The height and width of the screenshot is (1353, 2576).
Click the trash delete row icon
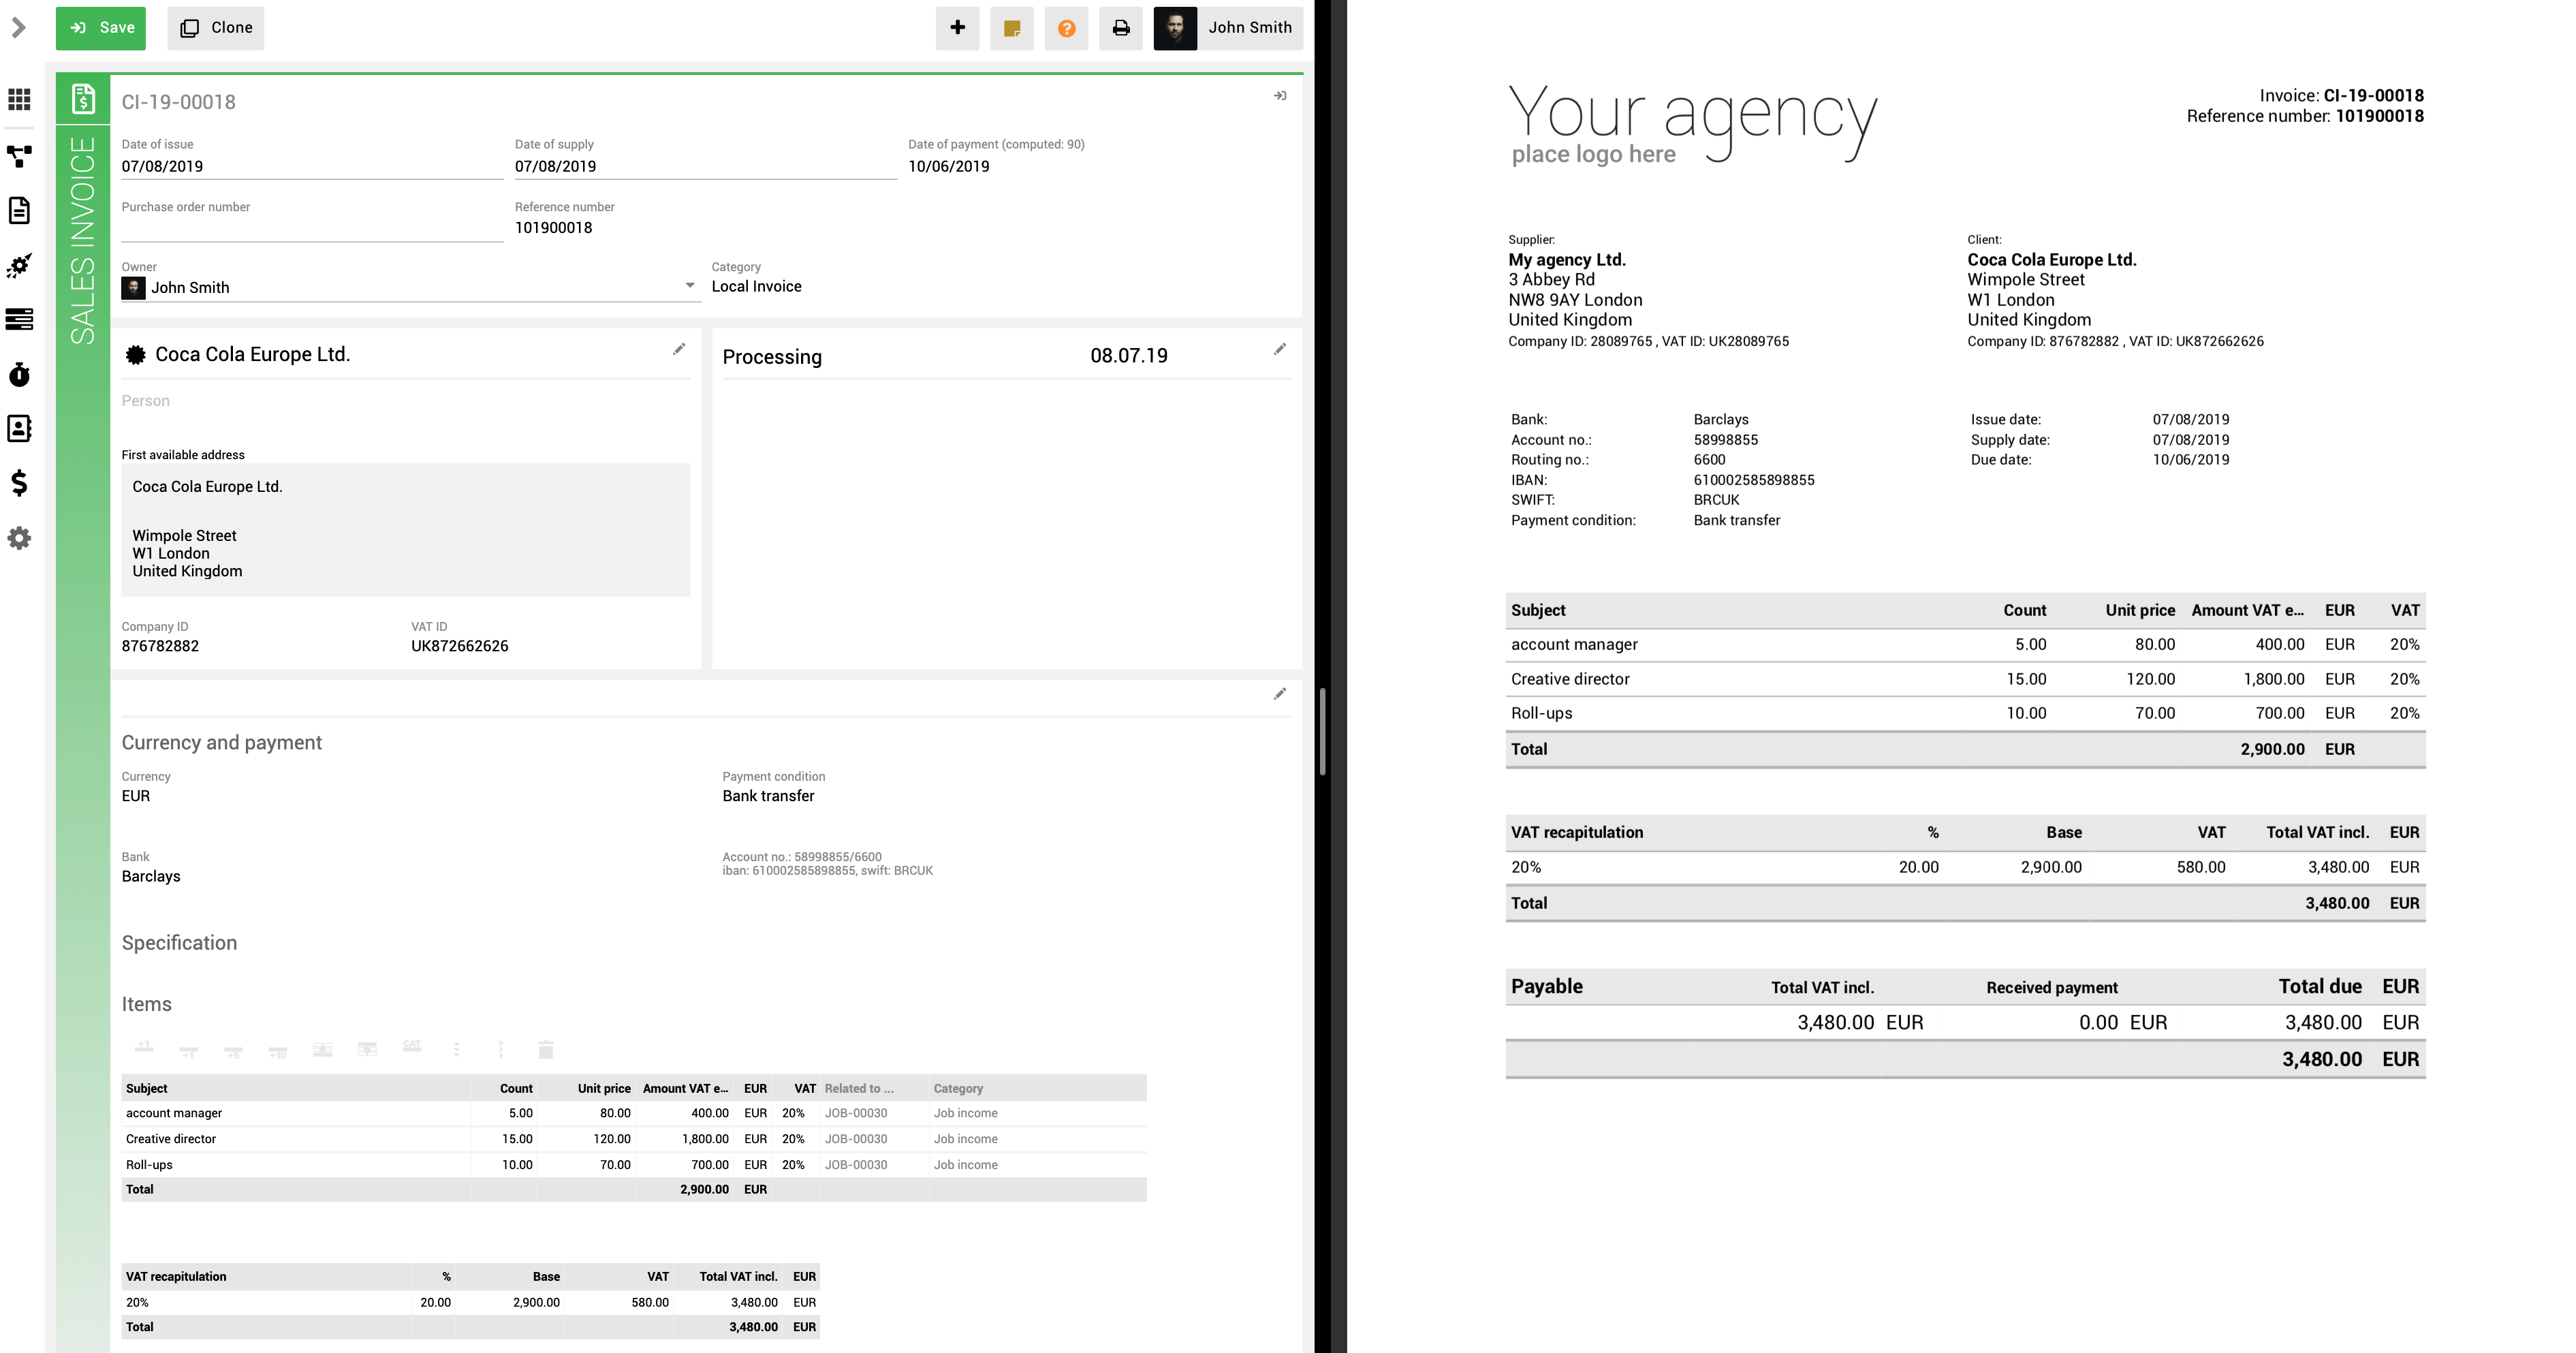[546, 1049]
